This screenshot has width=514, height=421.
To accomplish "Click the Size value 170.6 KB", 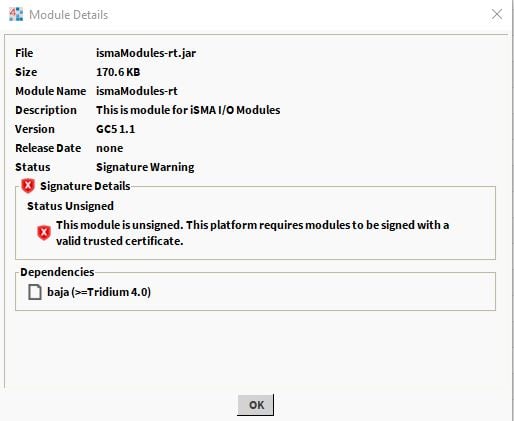I will point(118,72).
